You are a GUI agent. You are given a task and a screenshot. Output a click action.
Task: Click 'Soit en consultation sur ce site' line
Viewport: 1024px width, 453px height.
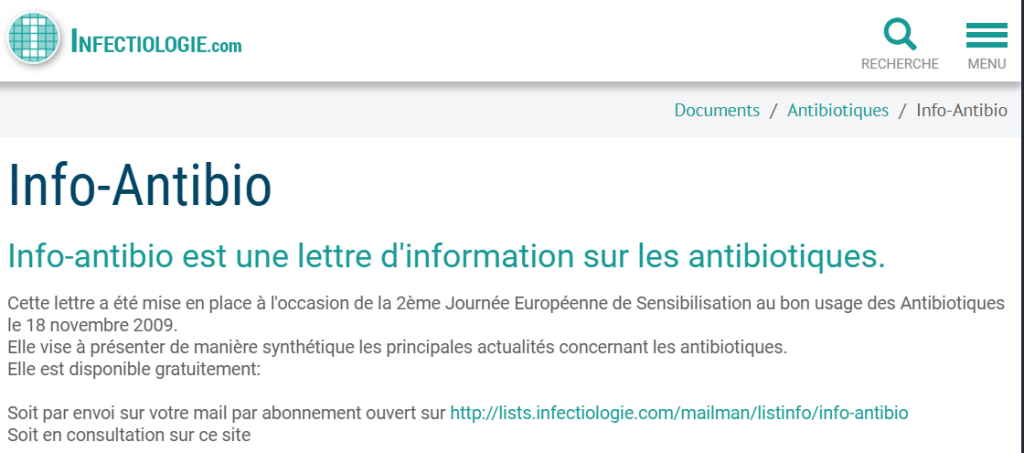pyautogui.click(x=128, y=435)
